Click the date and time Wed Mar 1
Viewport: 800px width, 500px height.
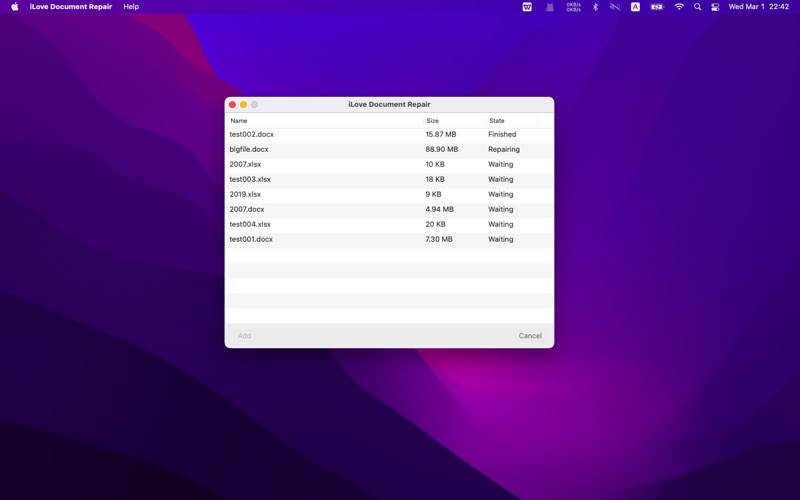[x=759, y=7]
